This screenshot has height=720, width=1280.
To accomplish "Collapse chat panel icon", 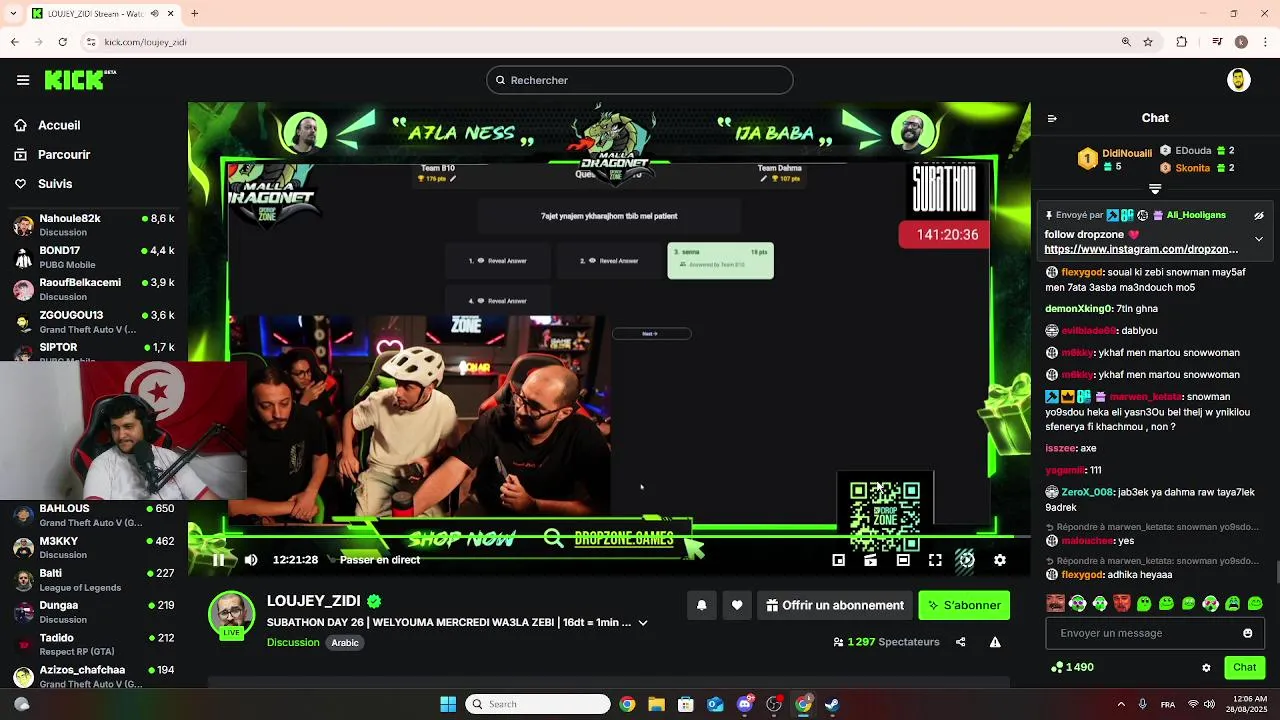I will (1052, 118).
